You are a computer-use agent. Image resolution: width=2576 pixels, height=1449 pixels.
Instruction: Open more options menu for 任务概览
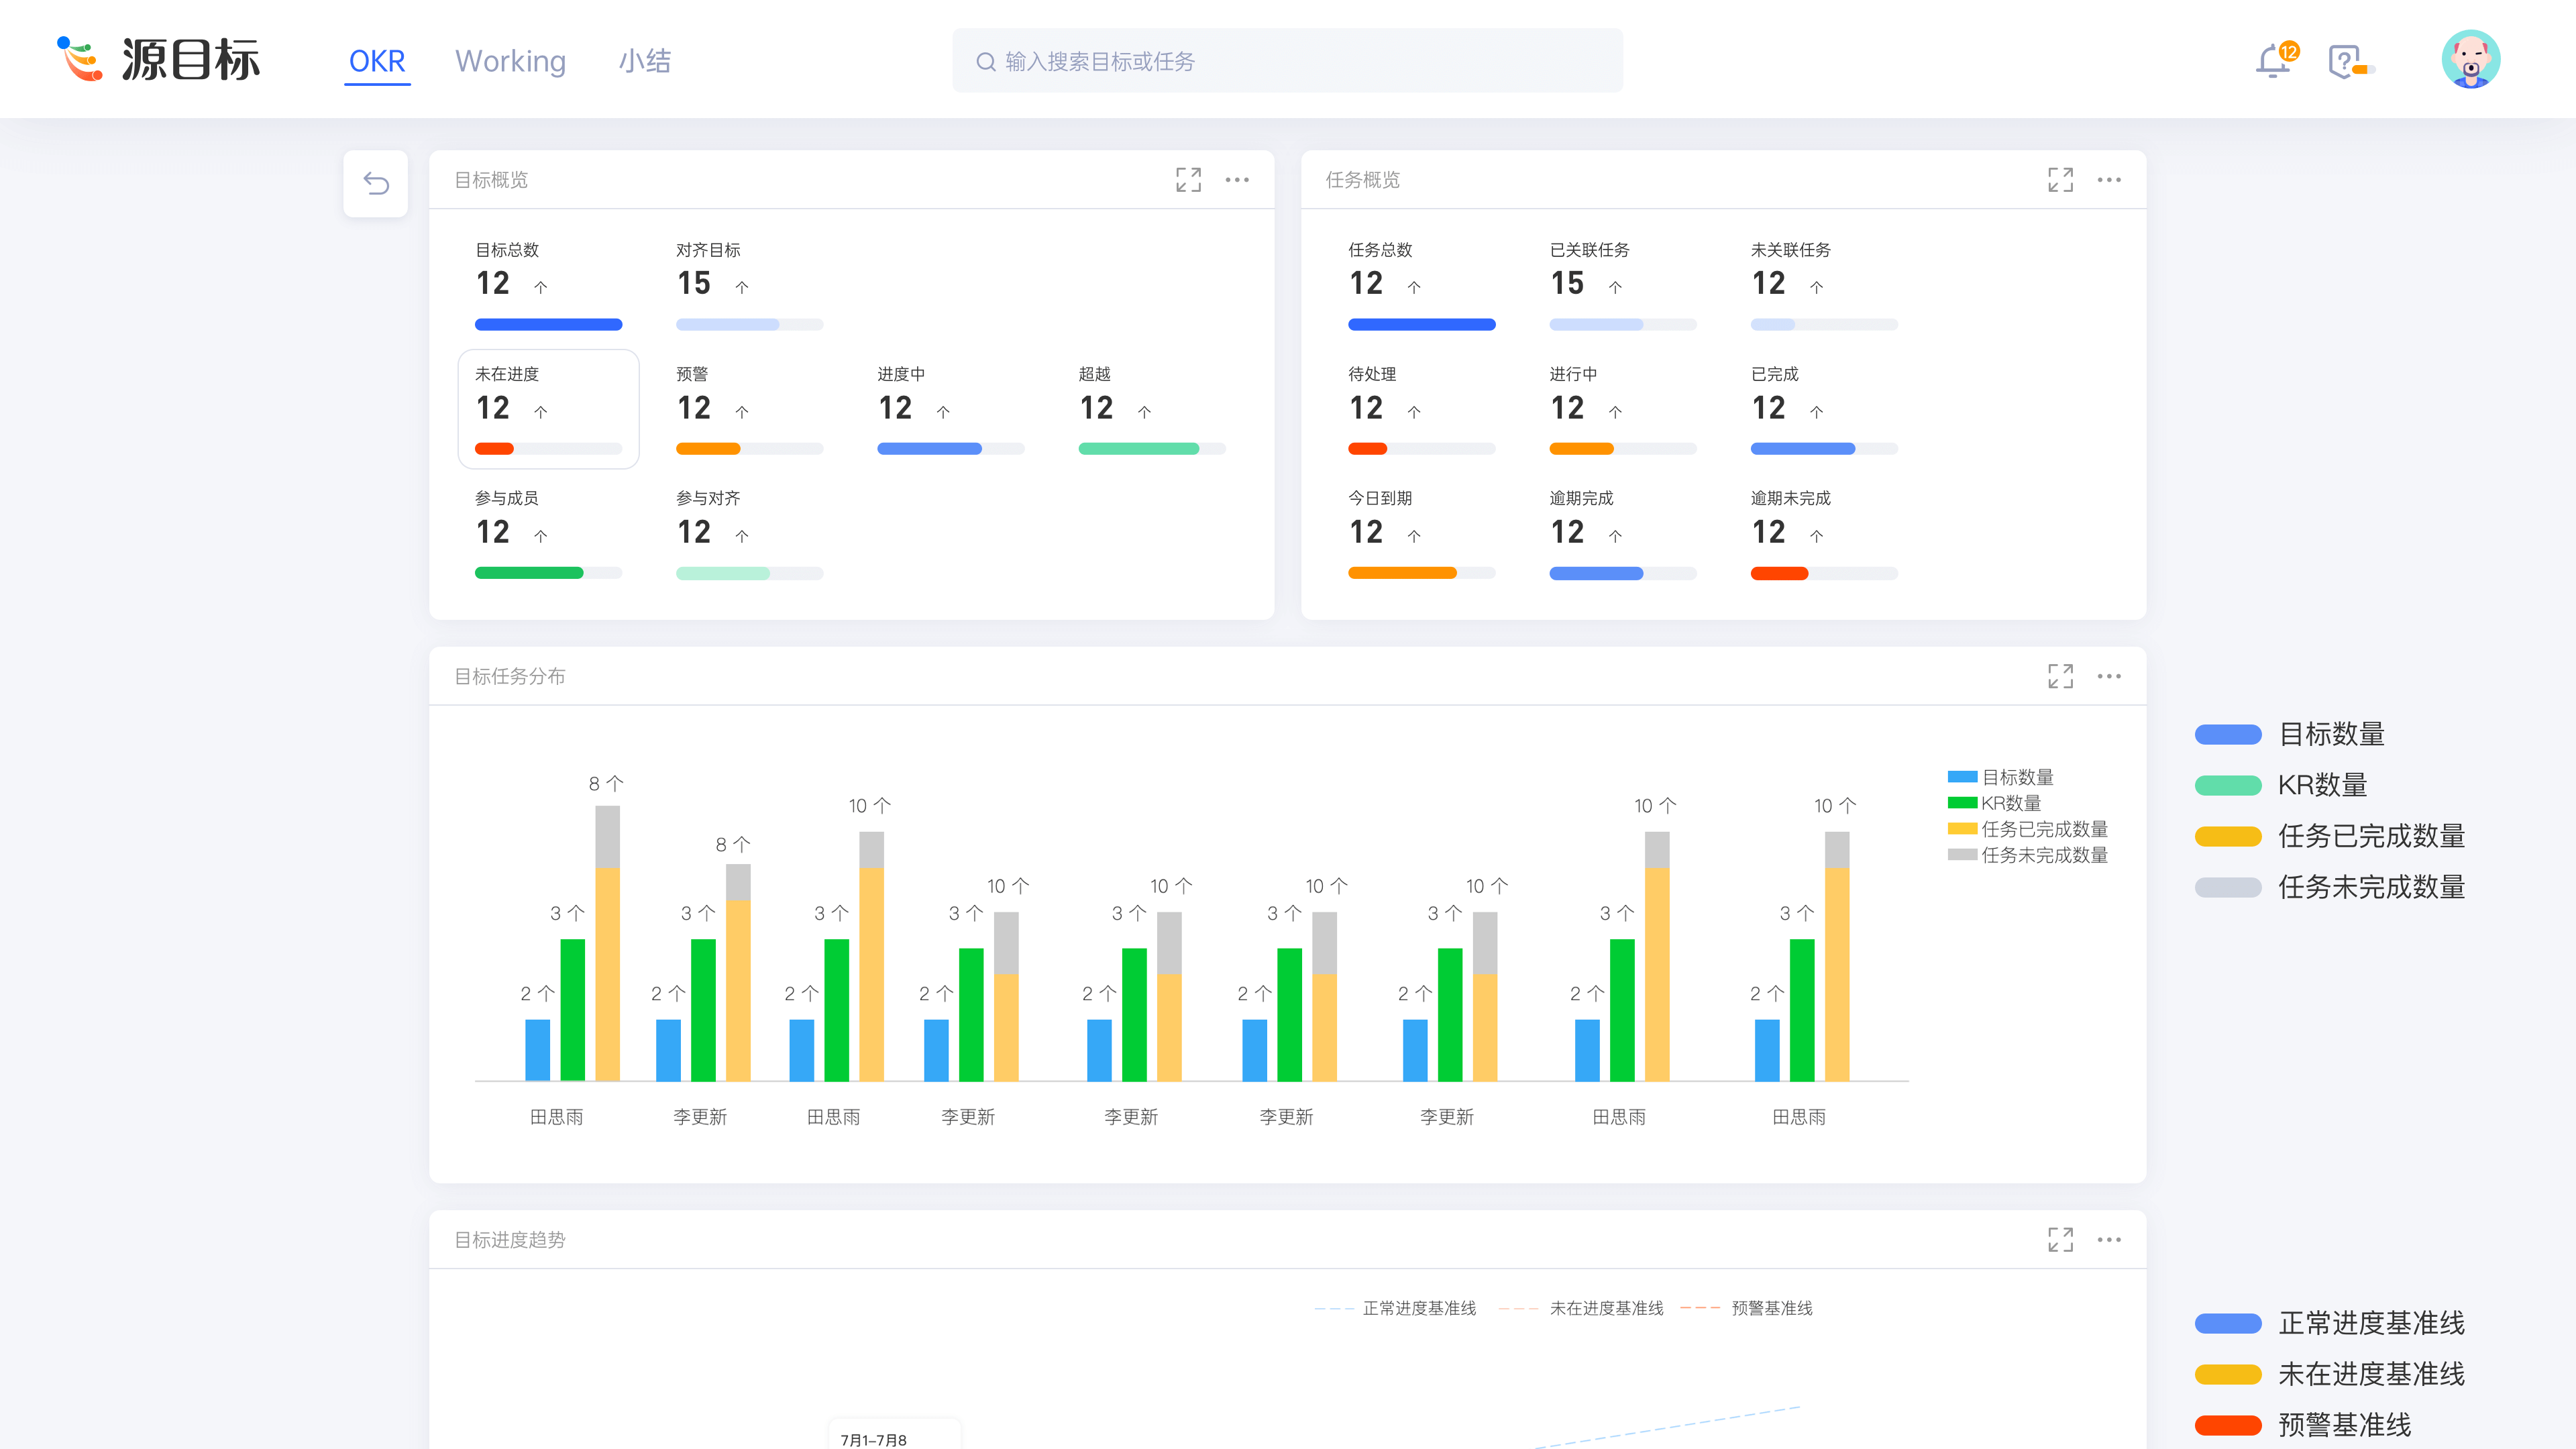click(x=2109, y=180)
